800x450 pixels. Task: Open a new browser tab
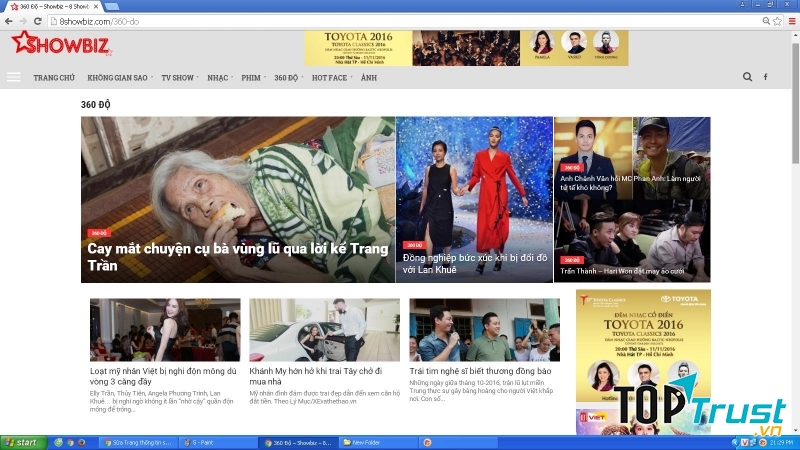(112, 7)
